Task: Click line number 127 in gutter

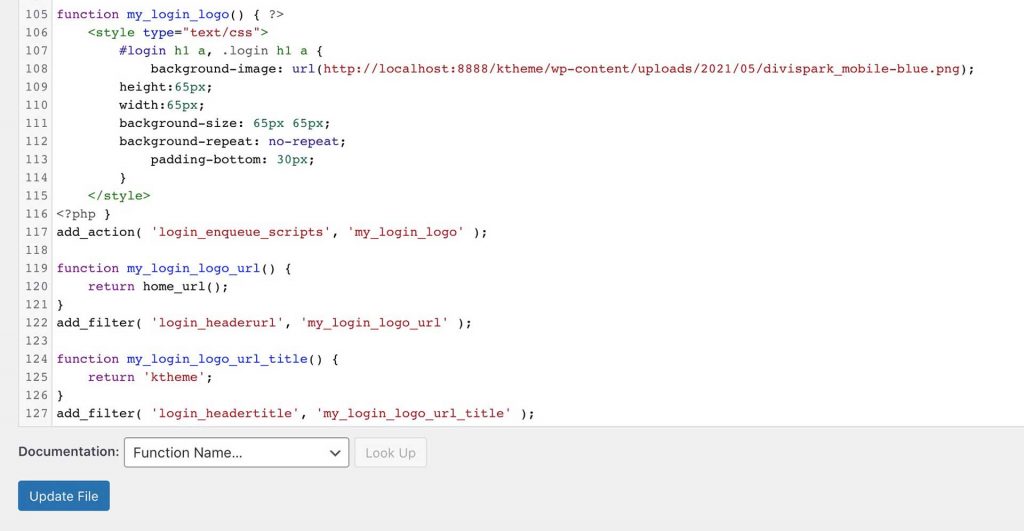Action: click(x=37, y=413)
